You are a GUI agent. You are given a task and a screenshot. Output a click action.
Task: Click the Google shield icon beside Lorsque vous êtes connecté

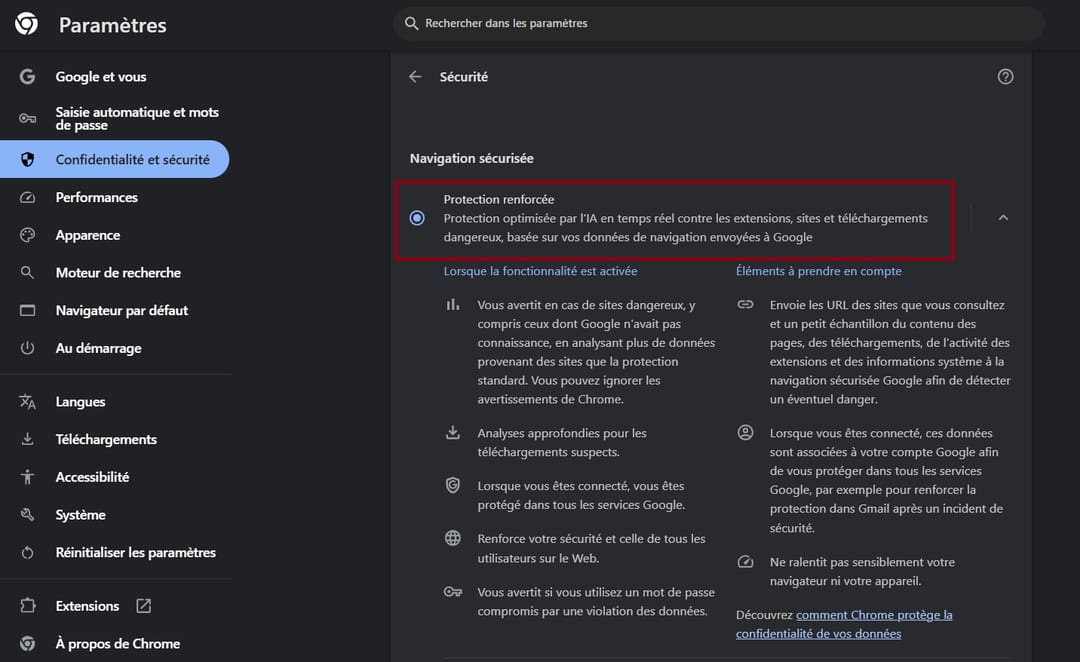[453, 485]
